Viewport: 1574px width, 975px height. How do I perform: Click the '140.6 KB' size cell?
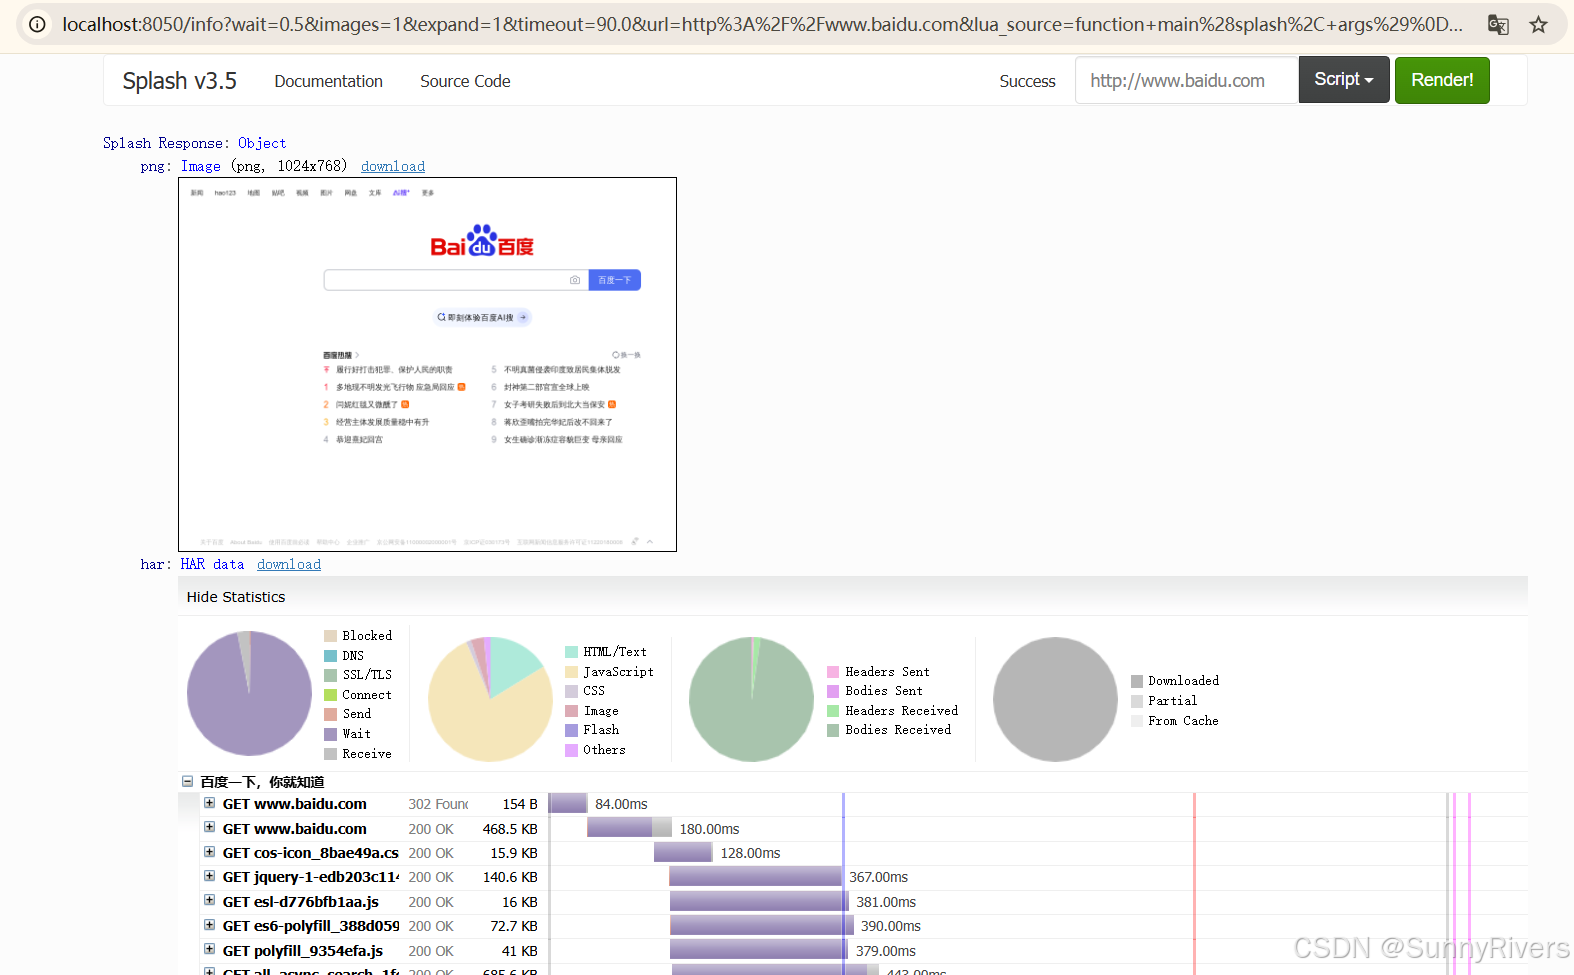coord(510,877)
